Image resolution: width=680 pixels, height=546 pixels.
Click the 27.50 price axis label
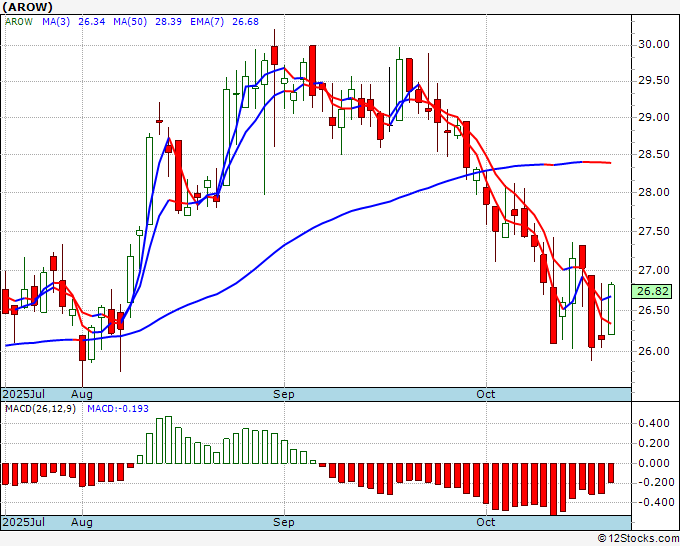click(x=654, y=231)
